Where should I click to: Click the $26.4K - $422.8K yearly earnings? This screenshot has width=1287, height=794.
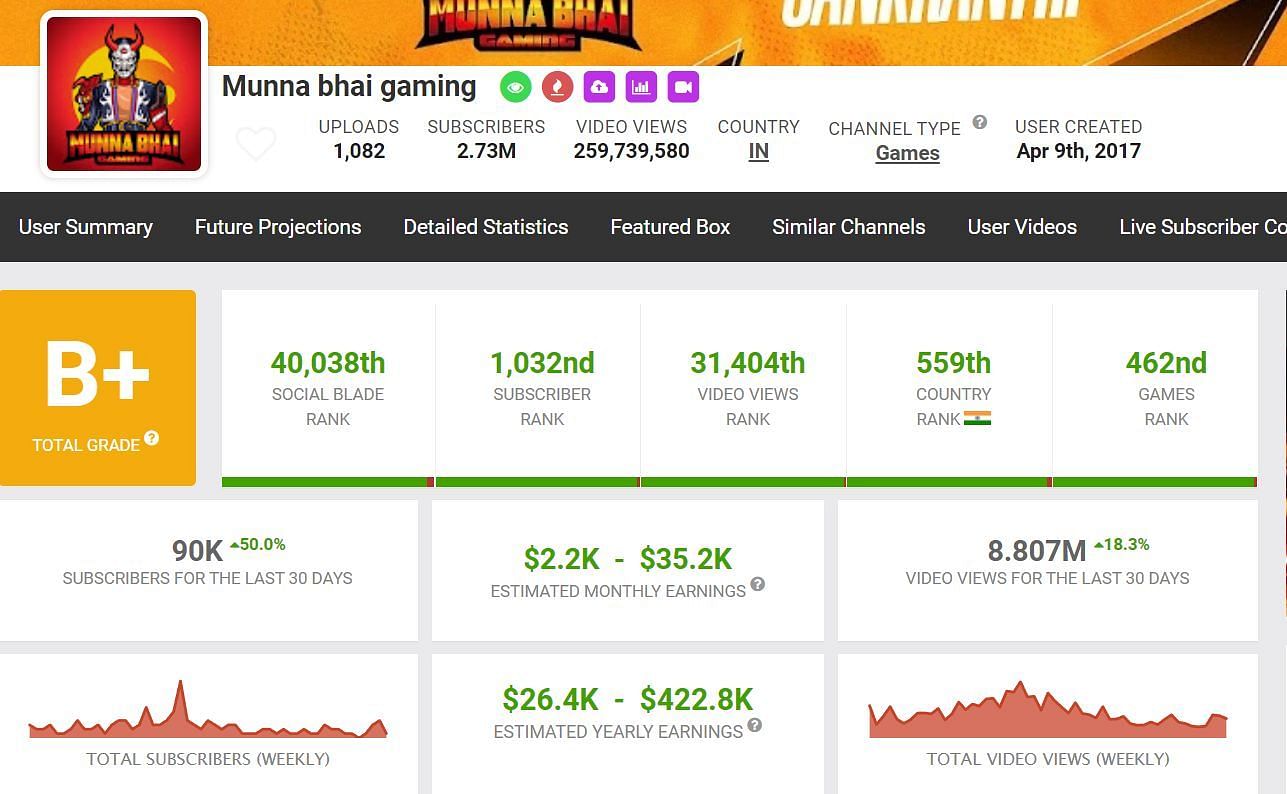pos(628,699)
